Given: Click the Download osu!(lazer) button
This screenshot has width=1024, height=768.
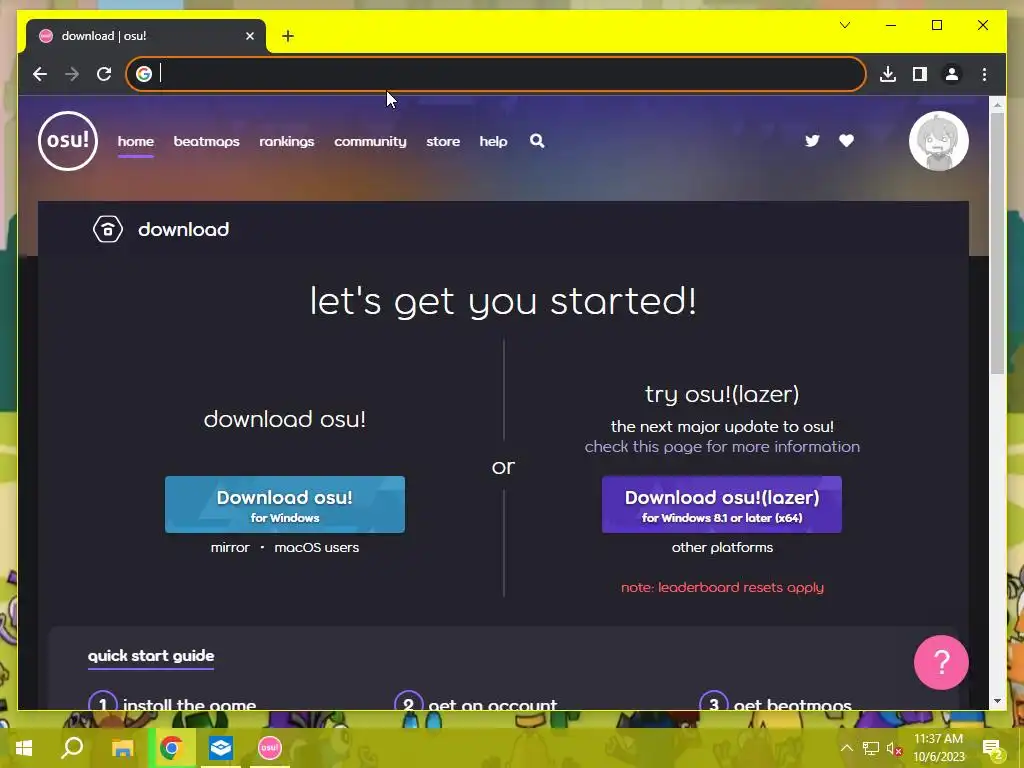Looking at the screenshot, I should pyautogui.click(x=722, y=504).
